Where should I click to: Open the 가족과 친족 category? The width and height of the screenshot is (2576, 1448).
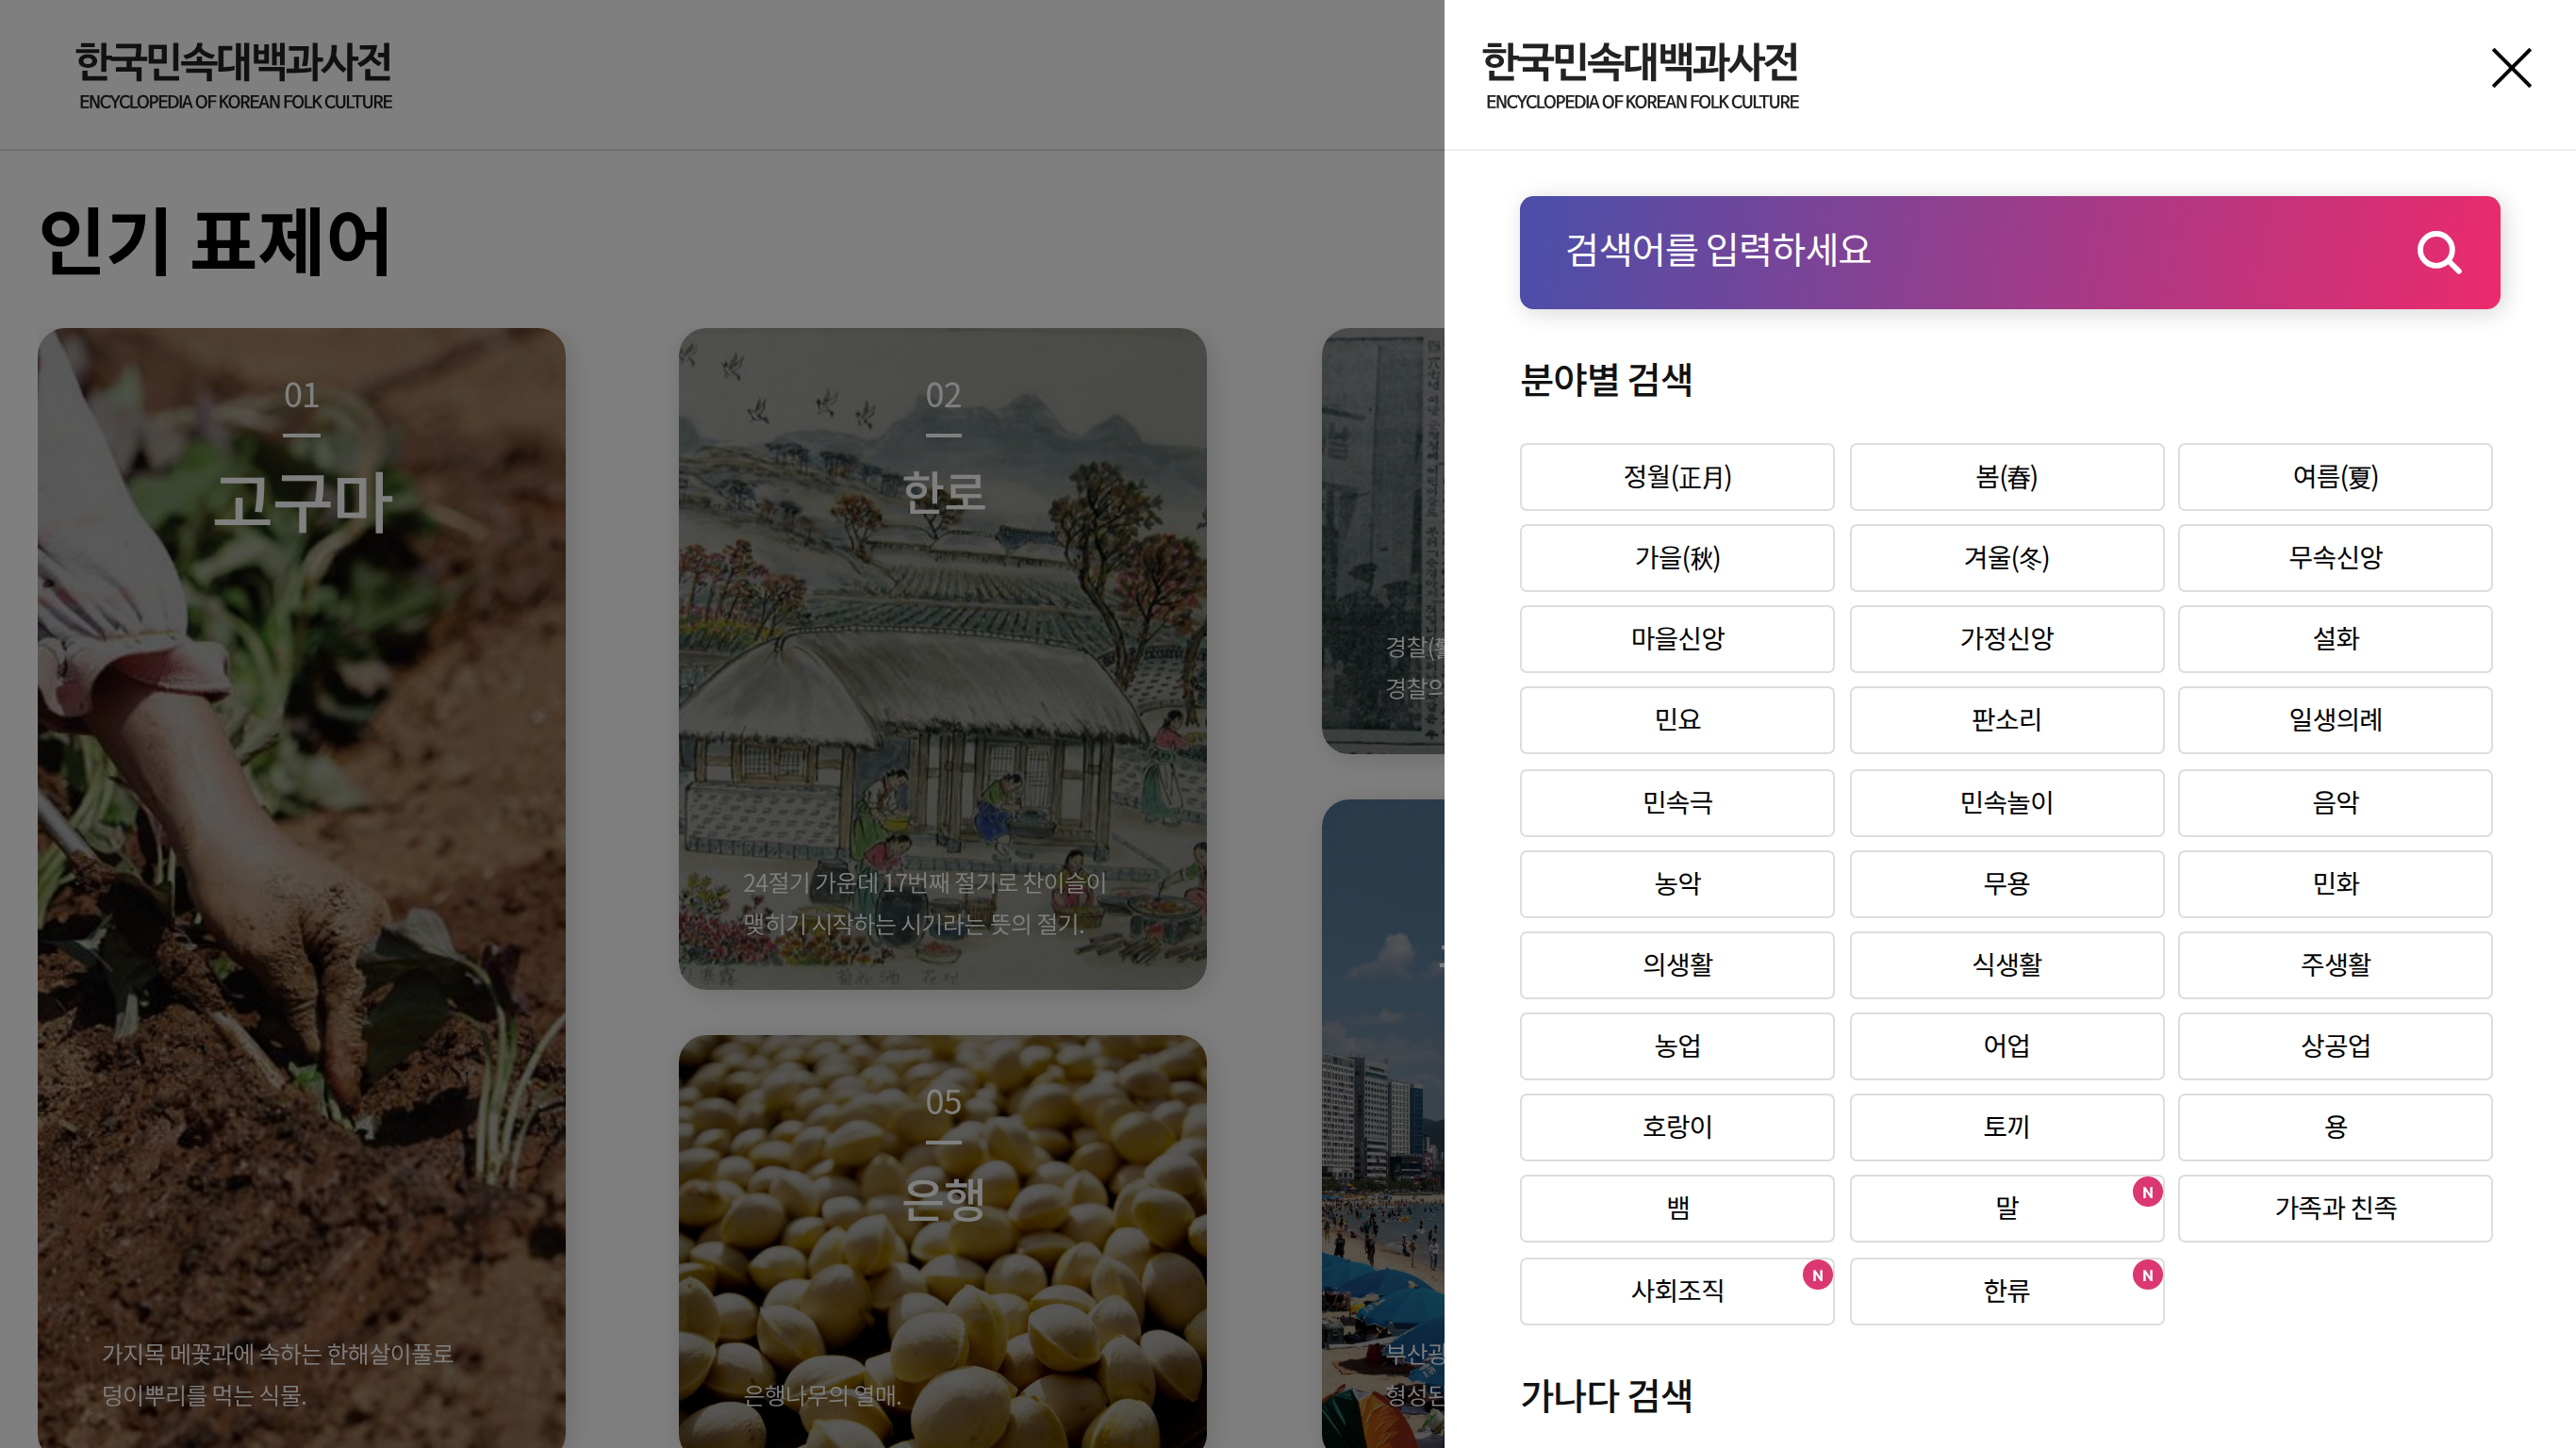click(x=2335, y=1208)
